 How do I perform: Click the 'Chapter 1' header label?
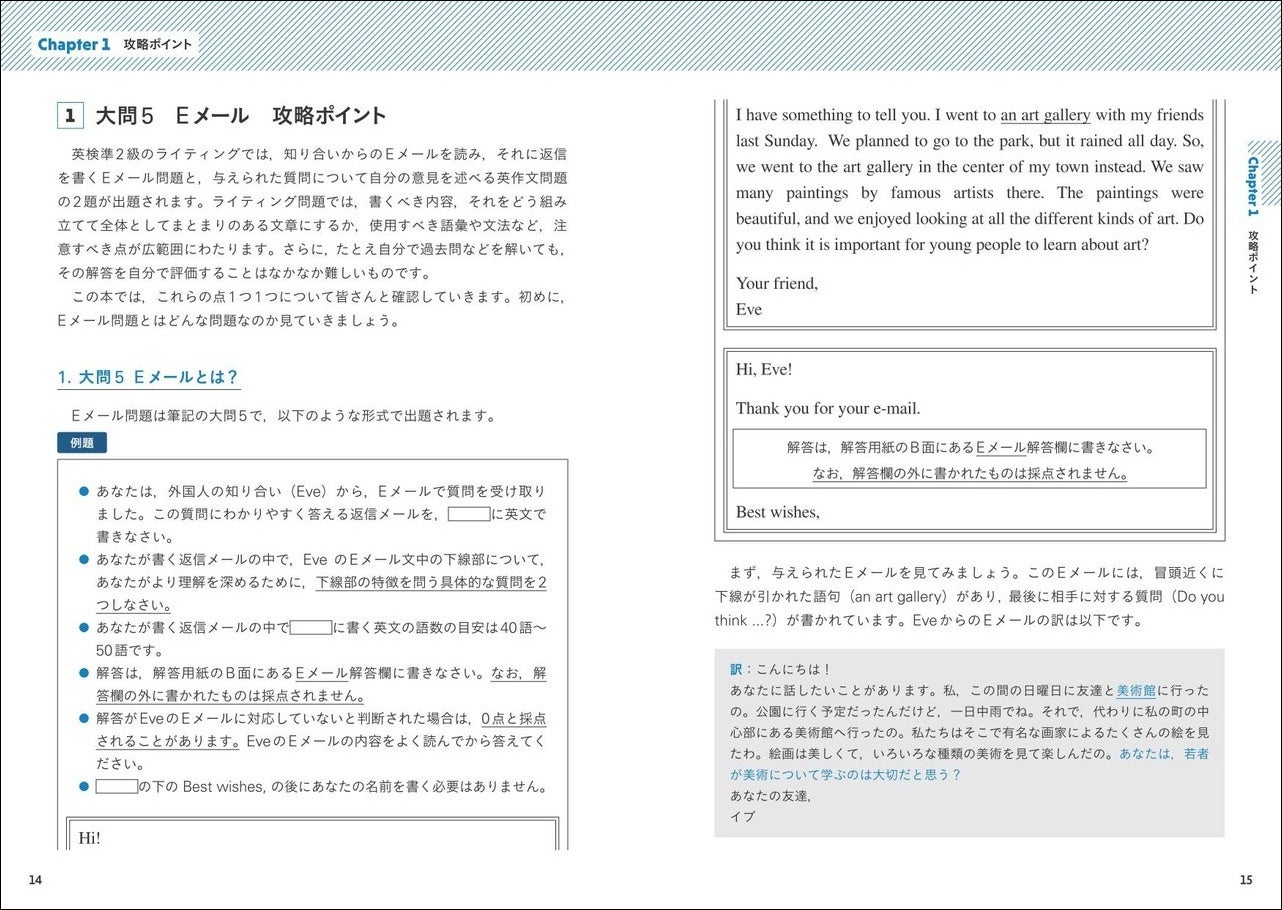tap(74, 45)
